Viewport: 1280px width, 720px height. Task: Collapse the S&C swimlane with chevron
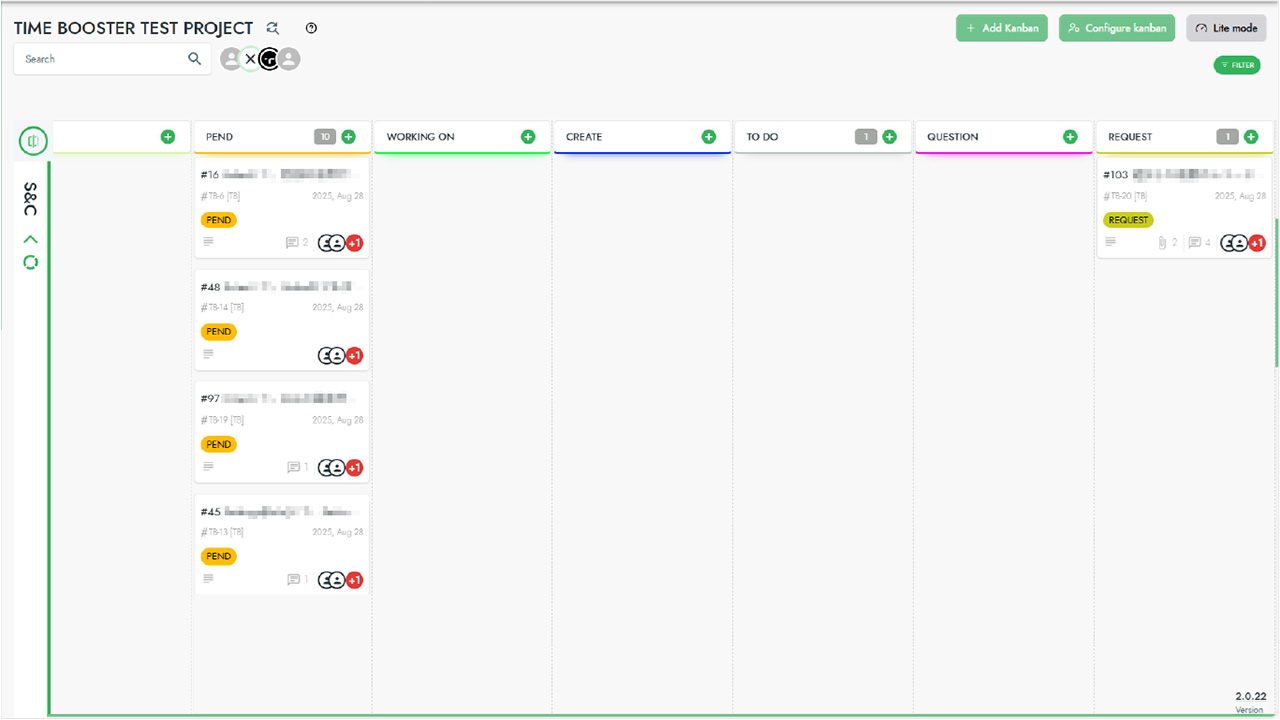coord(30,239)
